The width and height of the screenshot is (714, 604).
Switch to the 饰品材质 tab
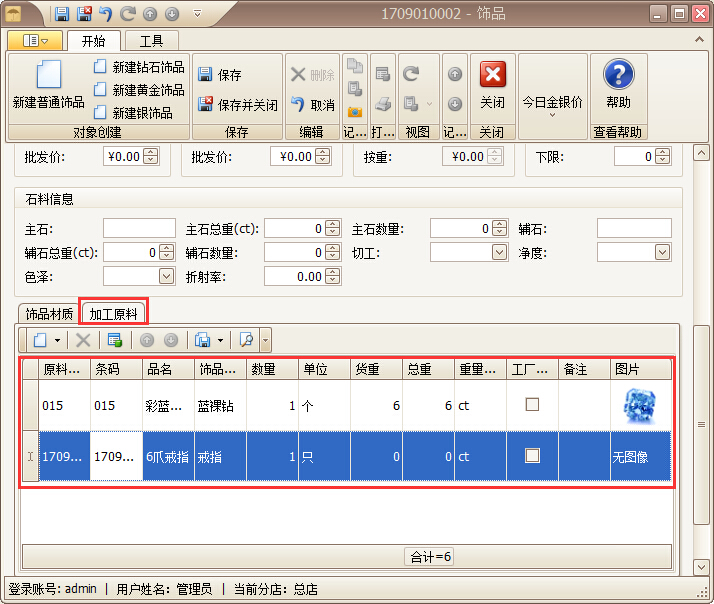point(49,314)
